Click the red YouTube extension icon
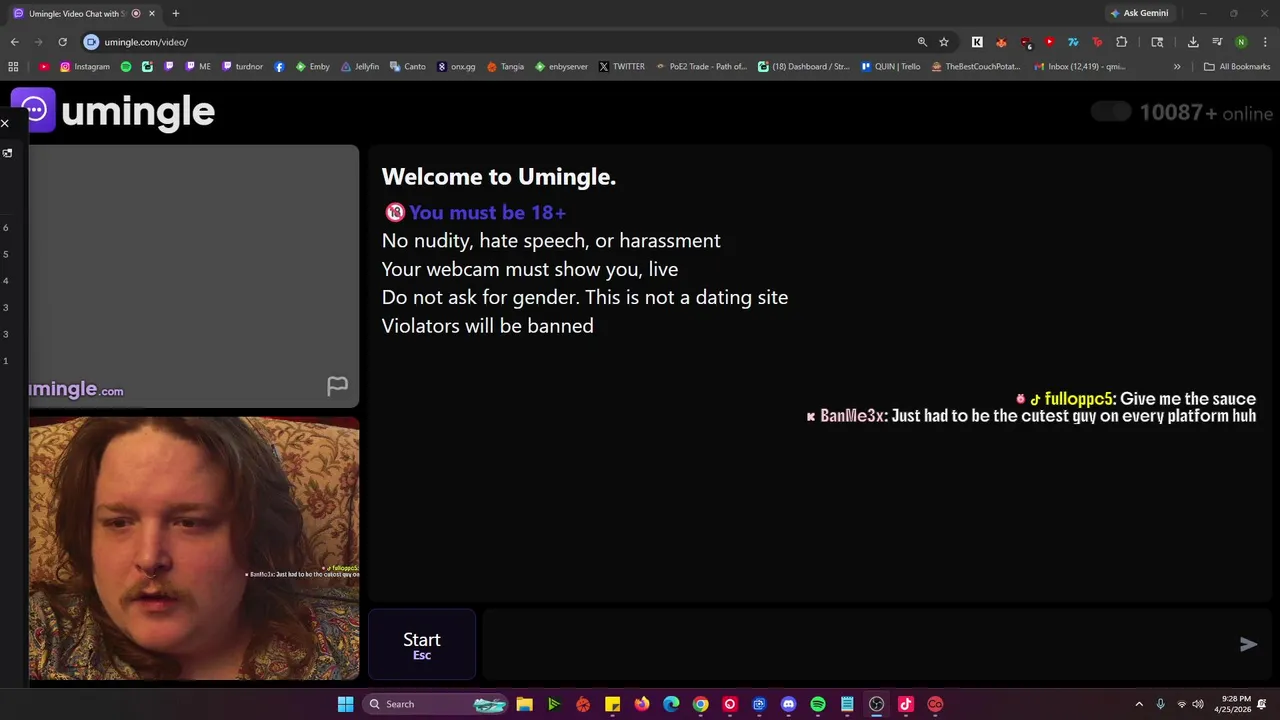This screenshot has height=720, width=1280. 1049,42
